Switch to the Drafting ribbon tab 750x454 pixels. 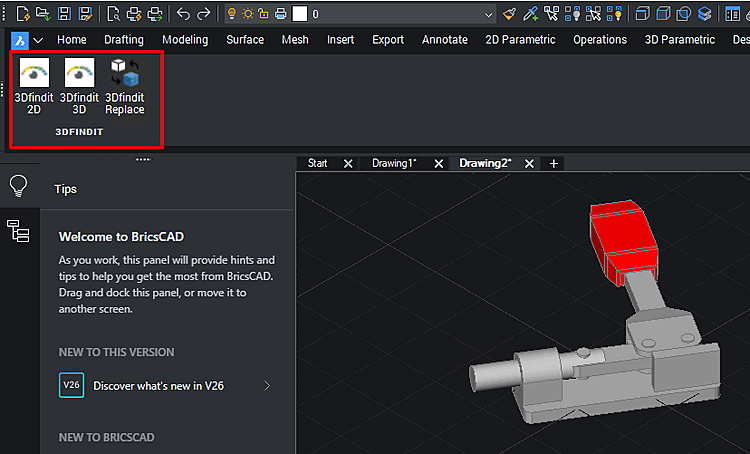[x=124, y=40]
